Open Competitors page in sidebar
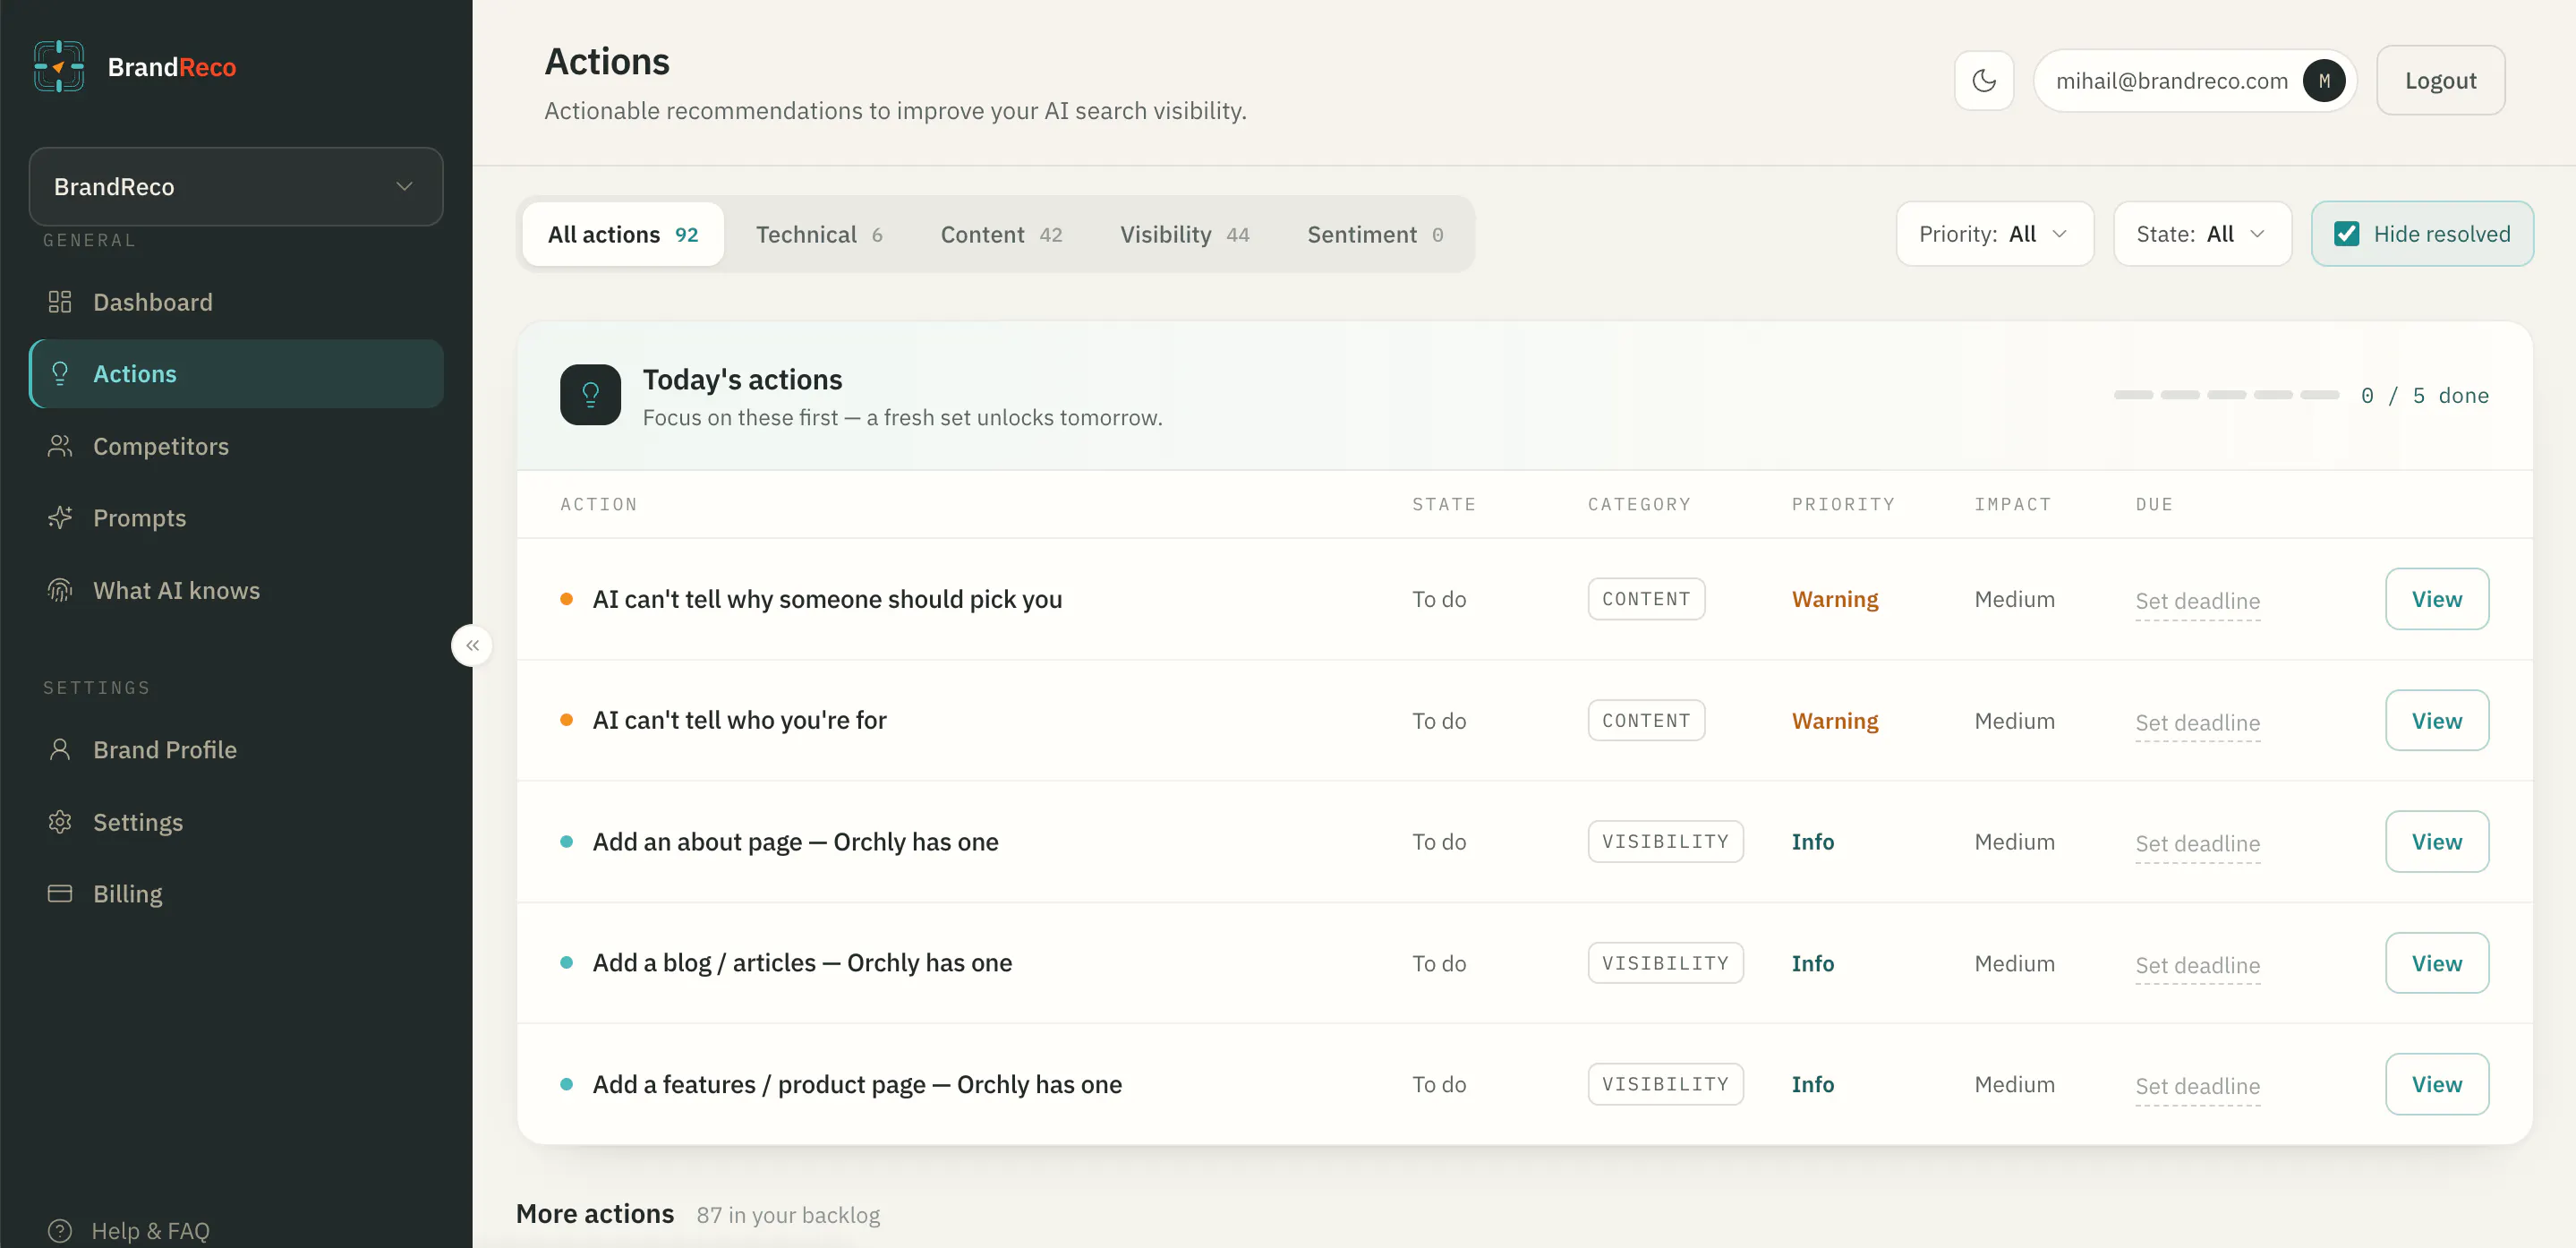Screen dimensions: 2576x1248 (x=236, y=446)
